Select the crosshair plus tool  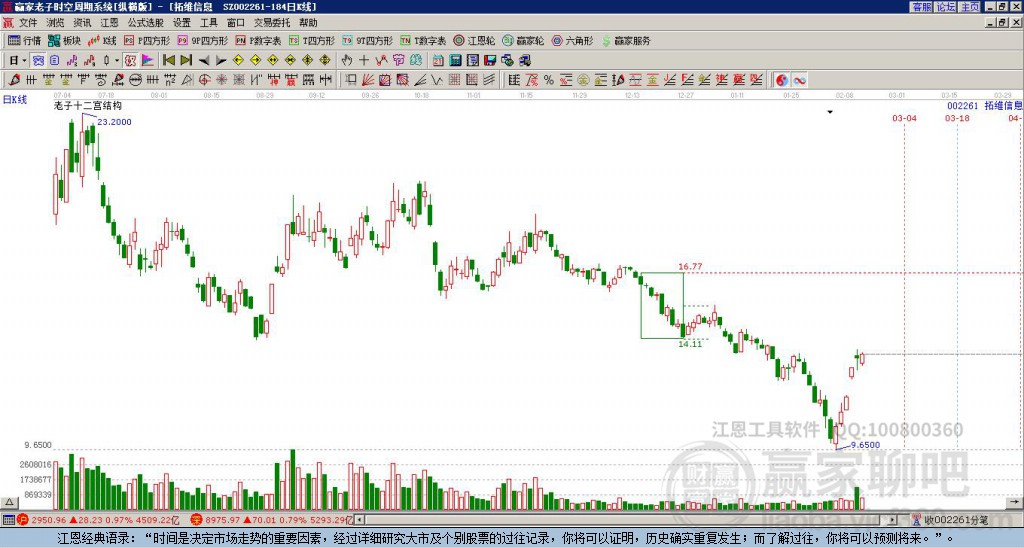coord(364,61)
